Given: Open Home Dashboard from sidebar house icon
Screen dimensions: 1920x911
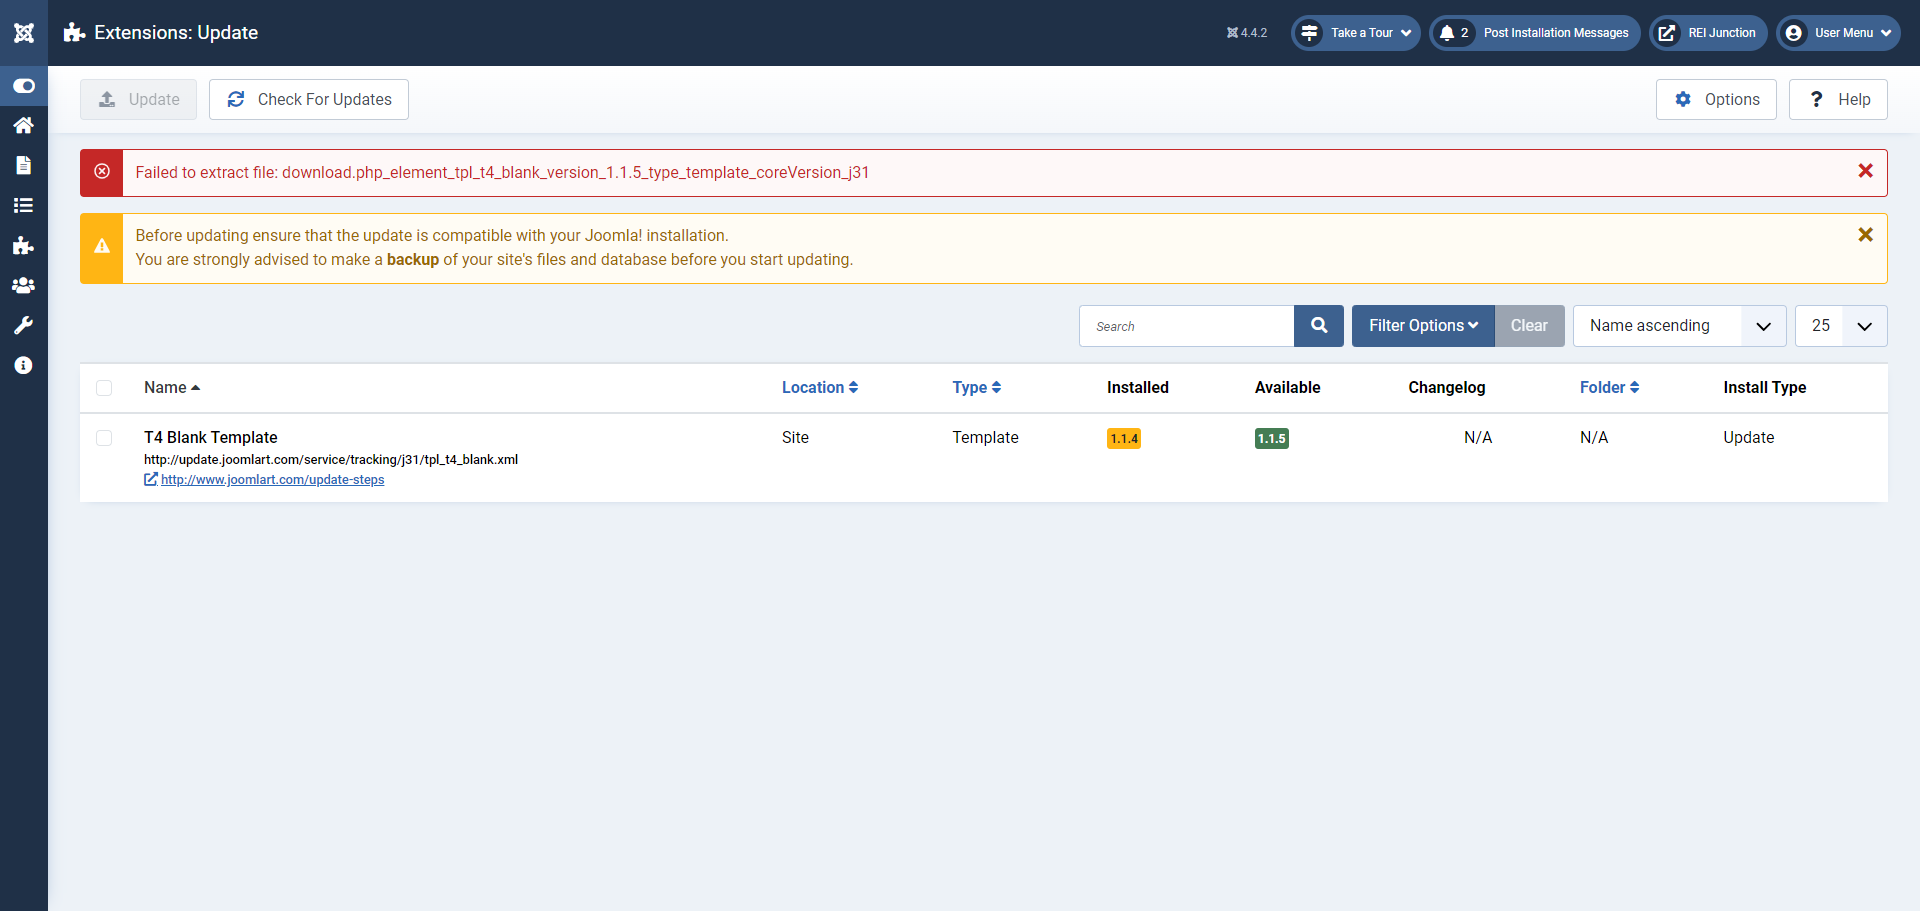Looking at the screenshot, I should 24,125.
